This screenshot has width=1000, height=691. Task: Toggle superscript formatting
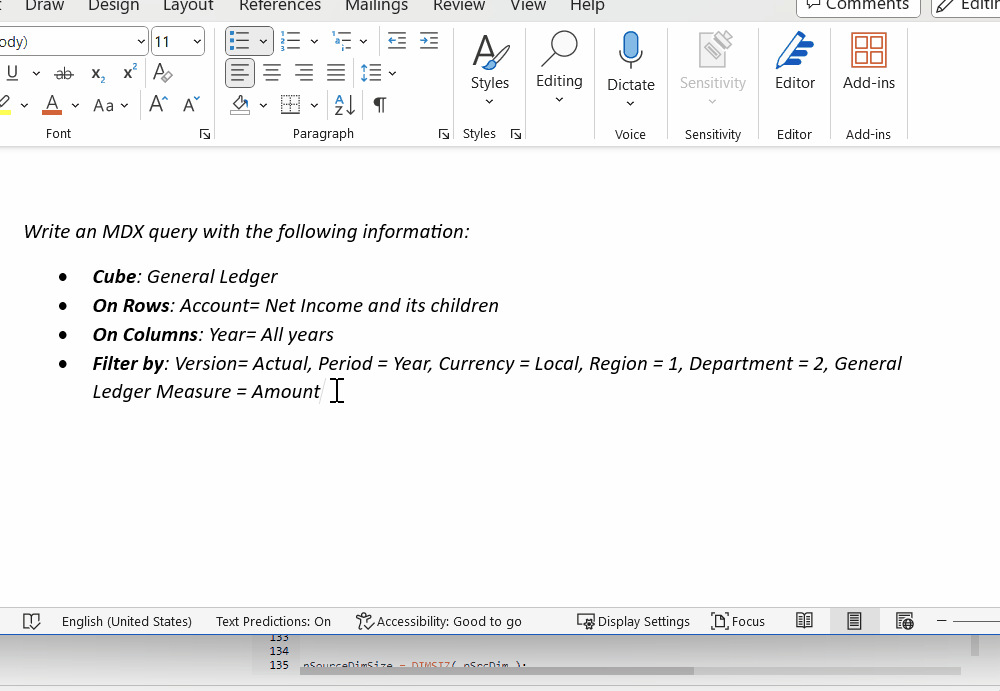point(128,72)
